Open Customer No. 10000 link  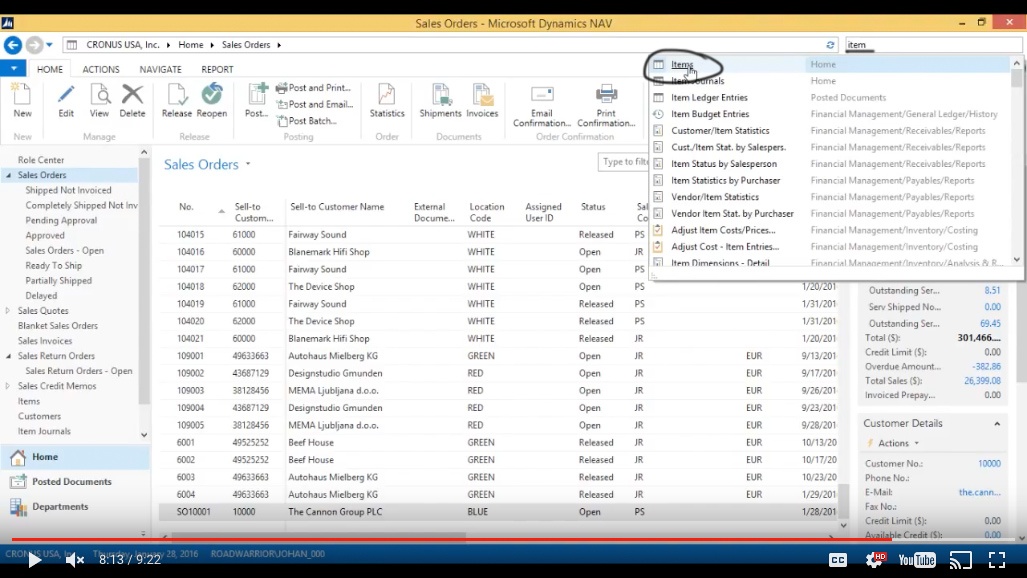(x=989, y=463)
